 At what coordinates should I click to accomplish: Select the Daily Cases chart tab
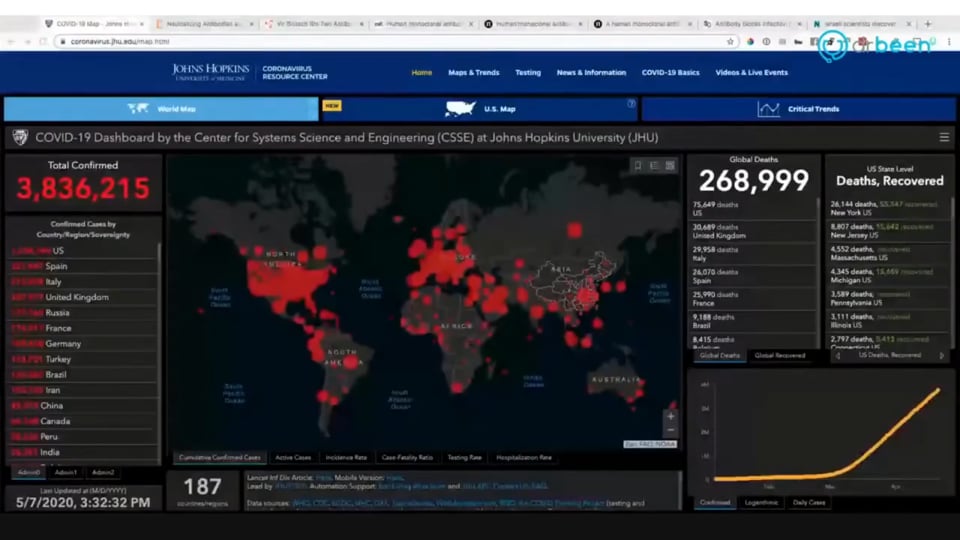pos(809,503)
